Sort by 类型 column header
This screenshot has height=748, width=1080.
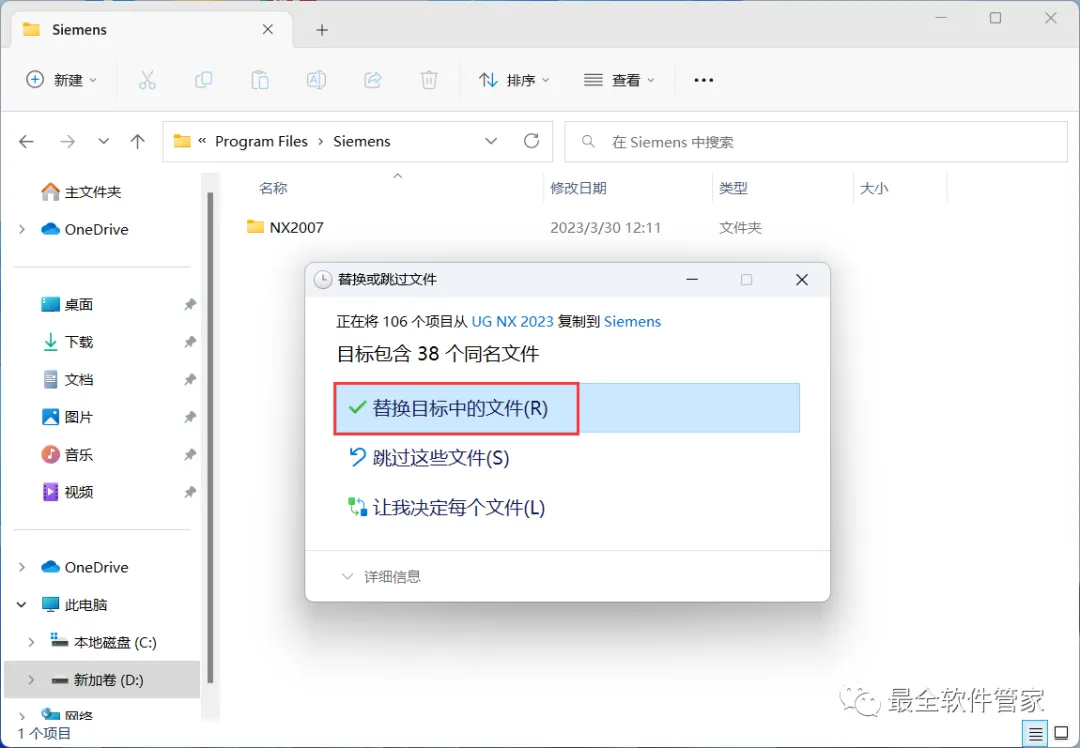point(733,188)
